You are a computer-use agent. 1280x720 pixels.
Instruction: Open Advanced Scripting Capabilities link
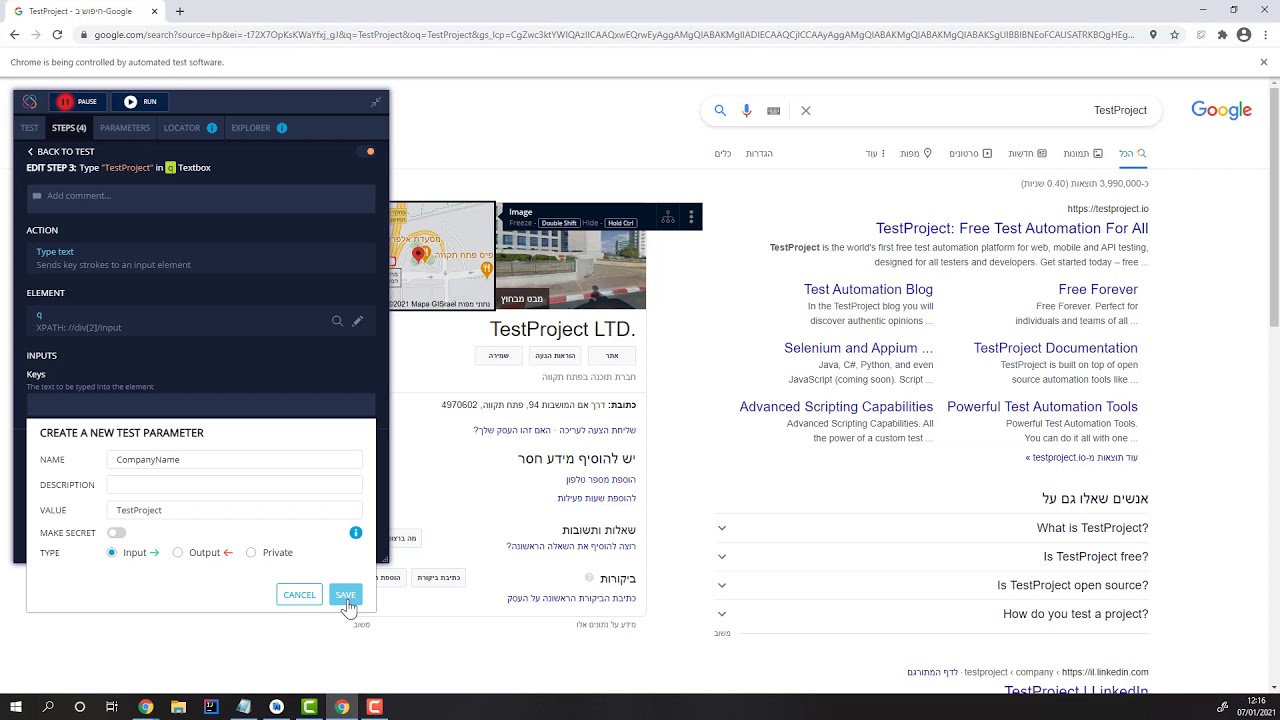point(836,407)
